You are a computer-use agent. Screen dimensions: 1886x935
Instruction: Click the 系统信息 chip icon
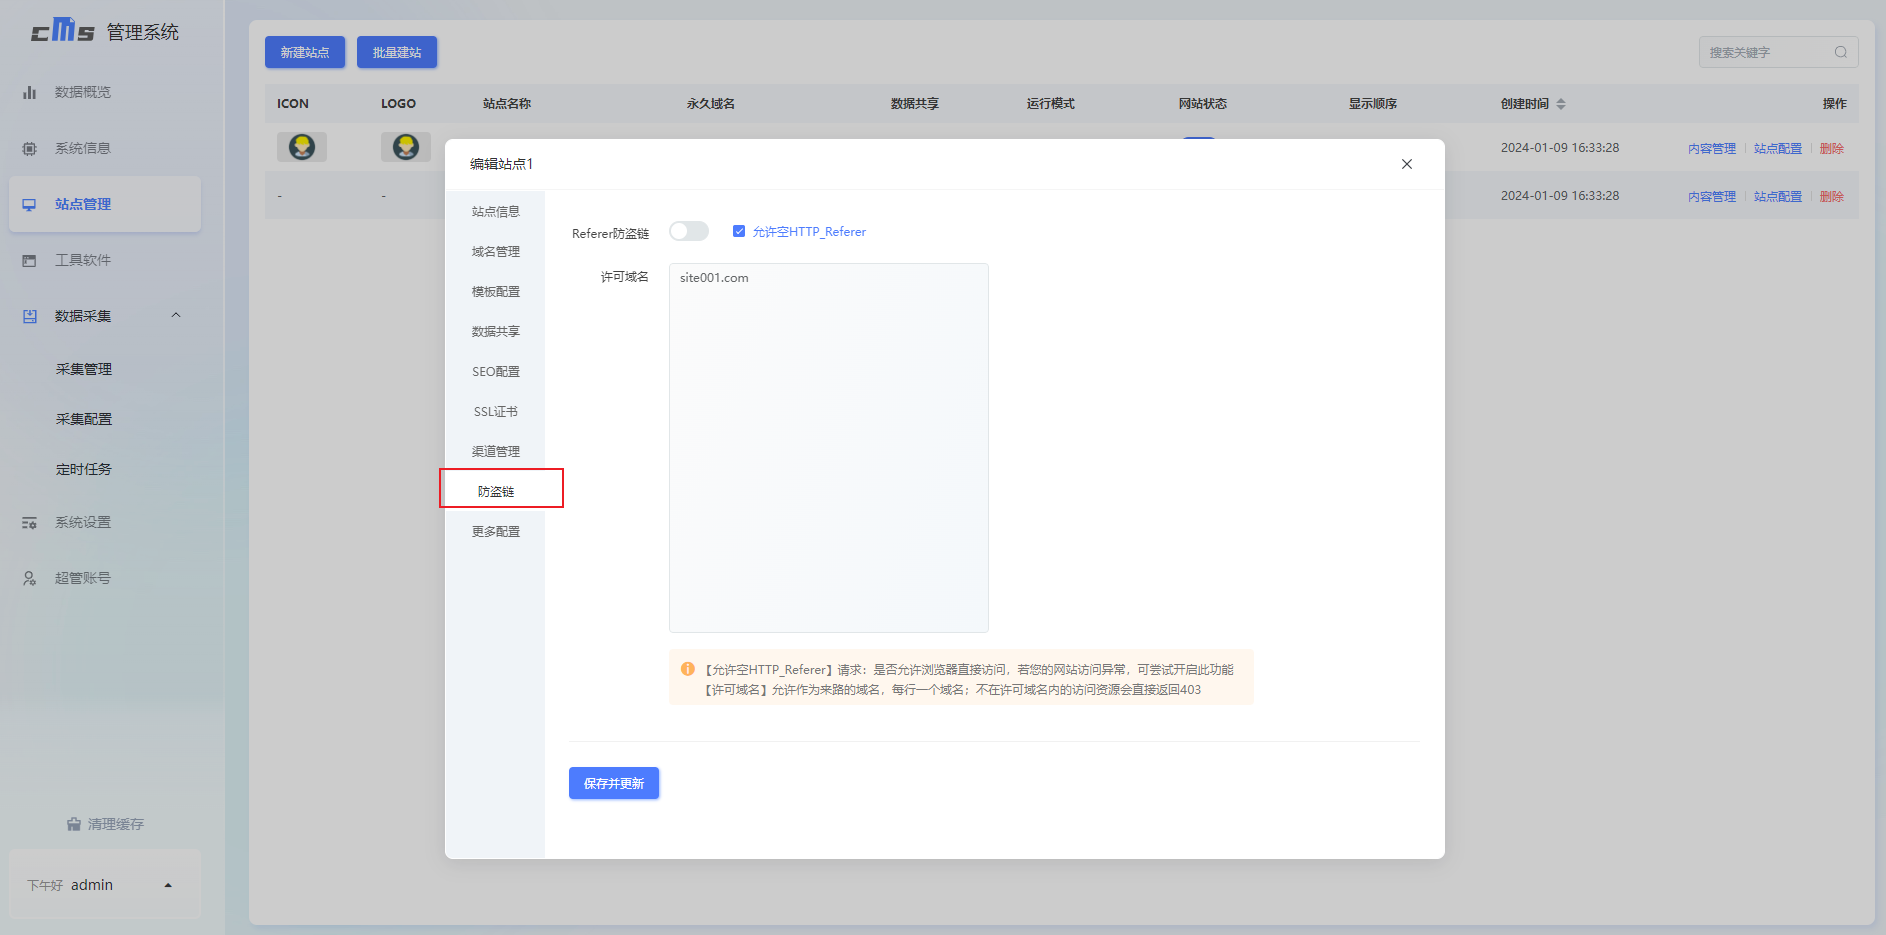click(30, 148)
